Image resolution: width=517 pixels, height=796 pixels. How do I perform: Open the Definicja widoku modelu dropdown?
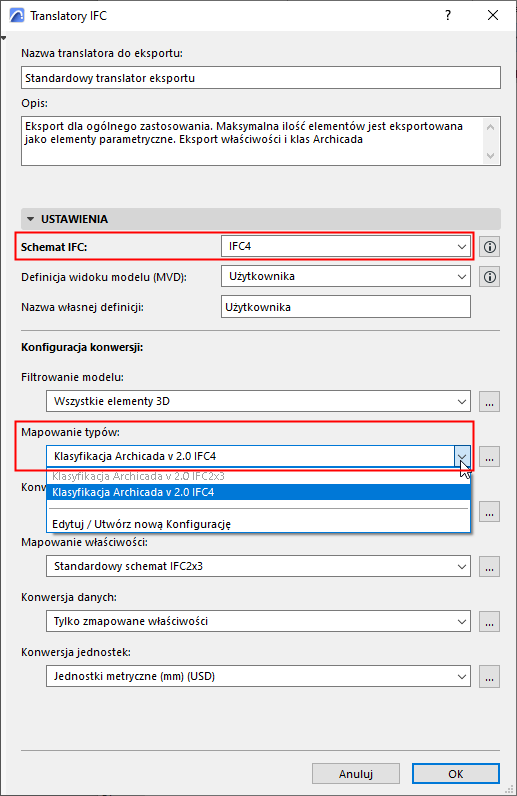(346, 277)
